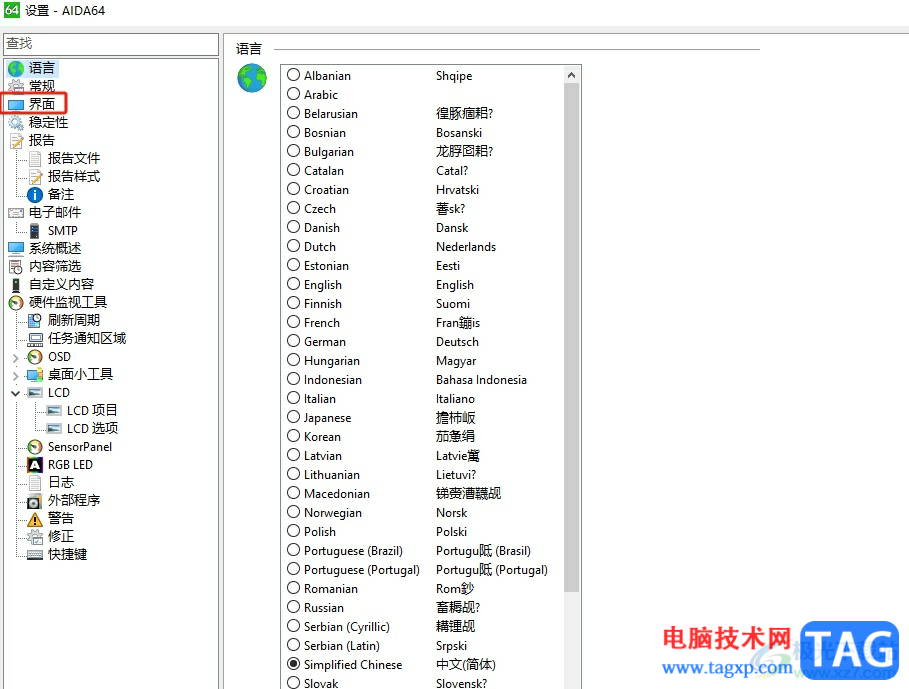Click the gear icon beside 稳定性

(x=16, y=122)
